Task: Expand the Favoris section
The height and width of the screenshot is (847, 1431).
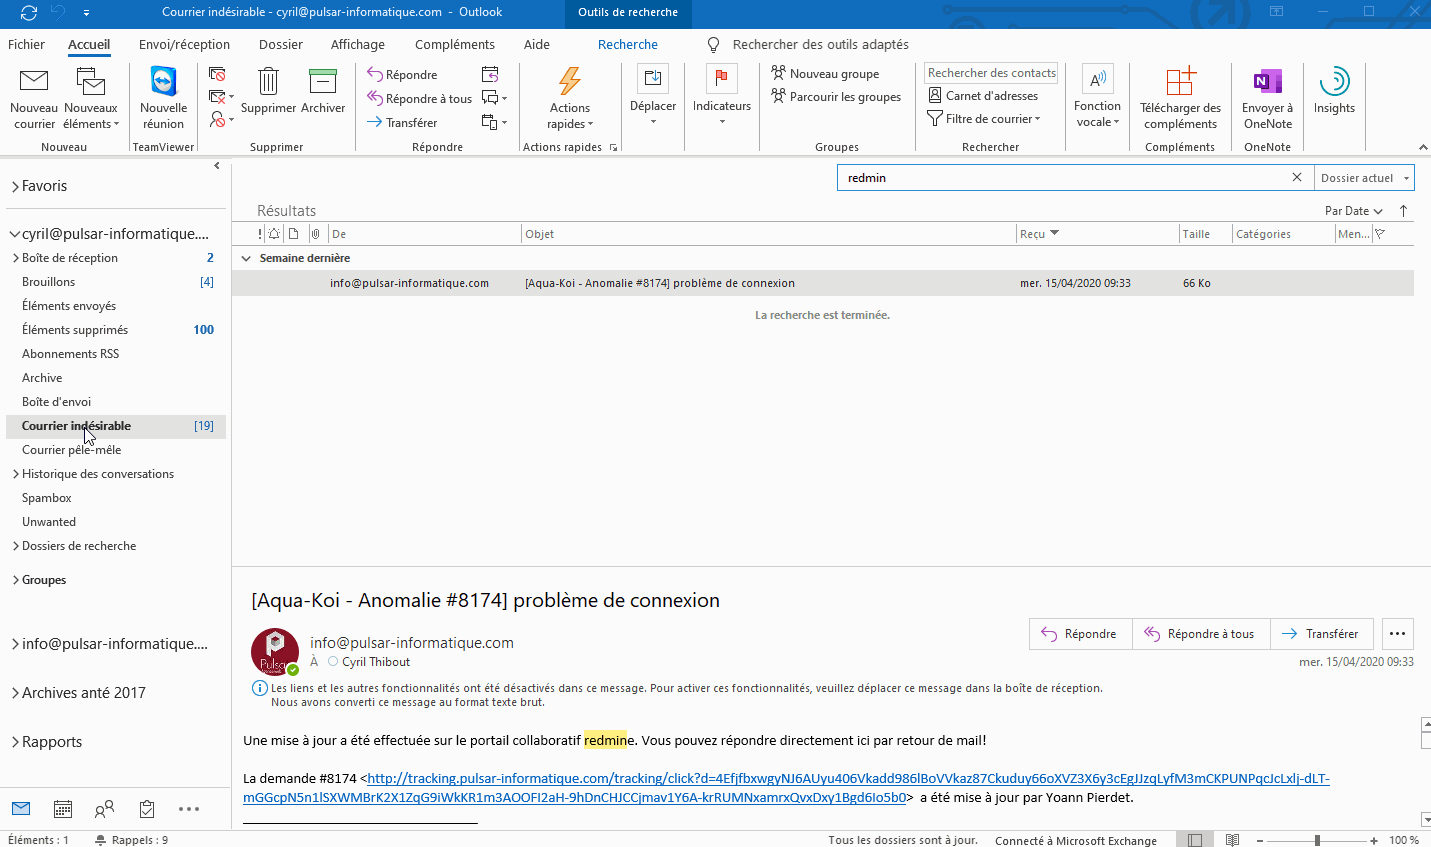Action: 15,186
